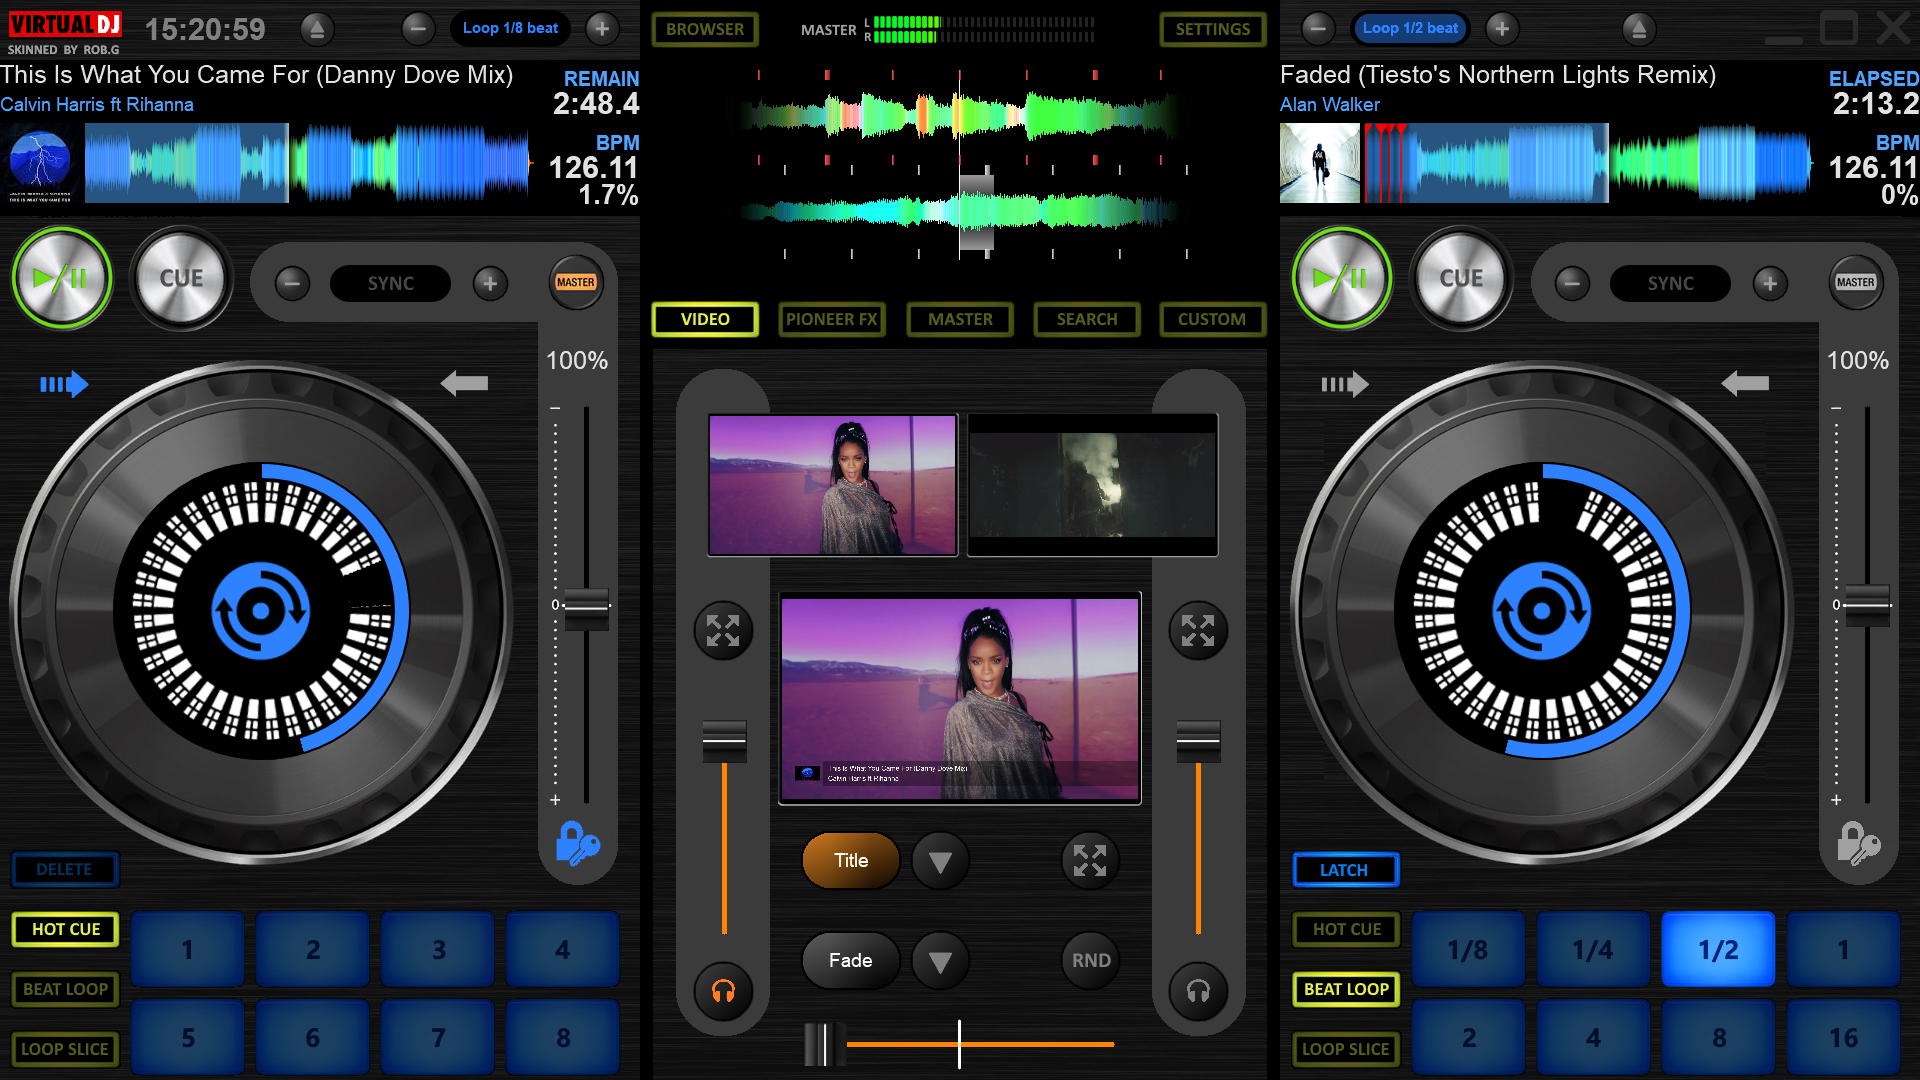Click the left deck back arrow icon
The width and height of the screenshot is (1920, 1080).
pos(464,382)
